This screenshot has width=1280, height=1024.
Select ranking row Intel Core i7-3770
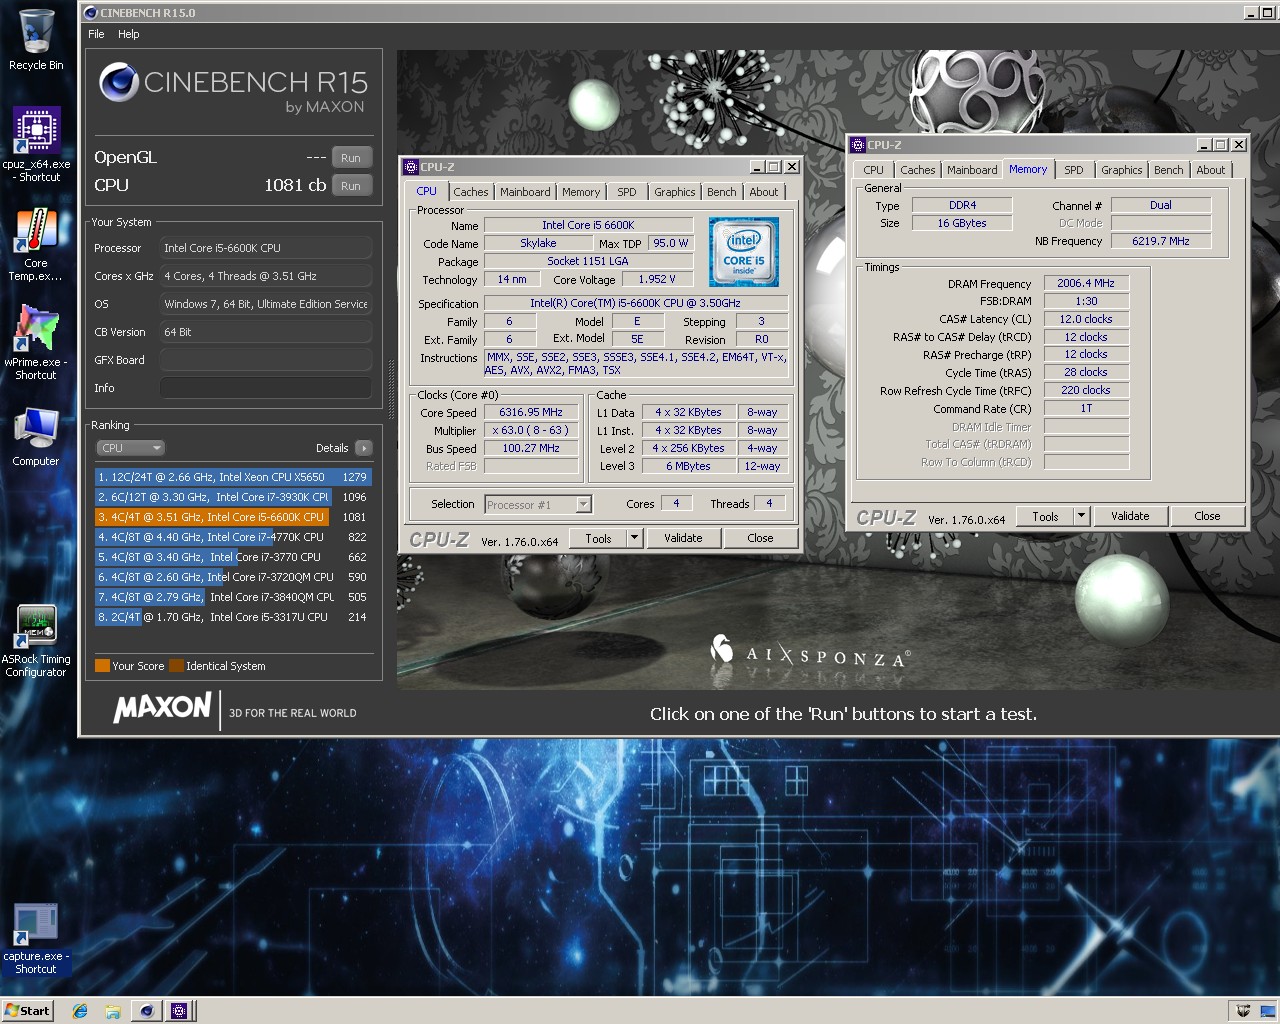click(233, 557)
